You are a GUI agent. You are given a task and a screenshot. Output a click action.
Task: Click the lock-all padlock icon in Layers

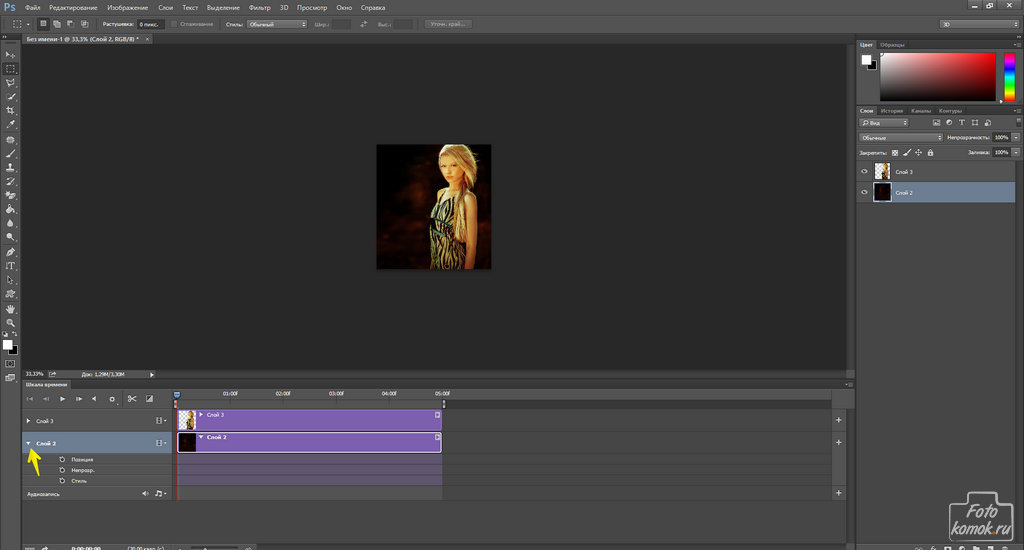click(931, 153)
